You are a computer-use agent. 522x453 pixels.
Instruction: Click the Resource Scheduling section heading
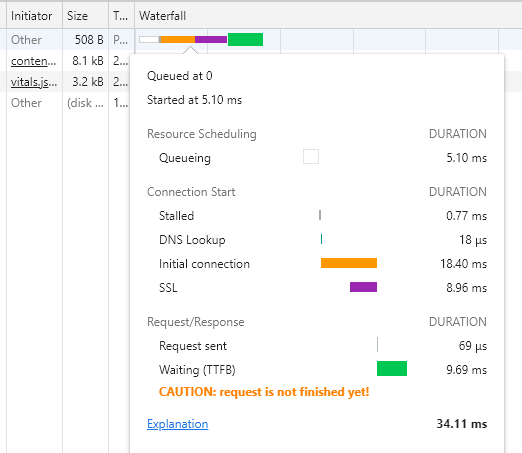202,134
